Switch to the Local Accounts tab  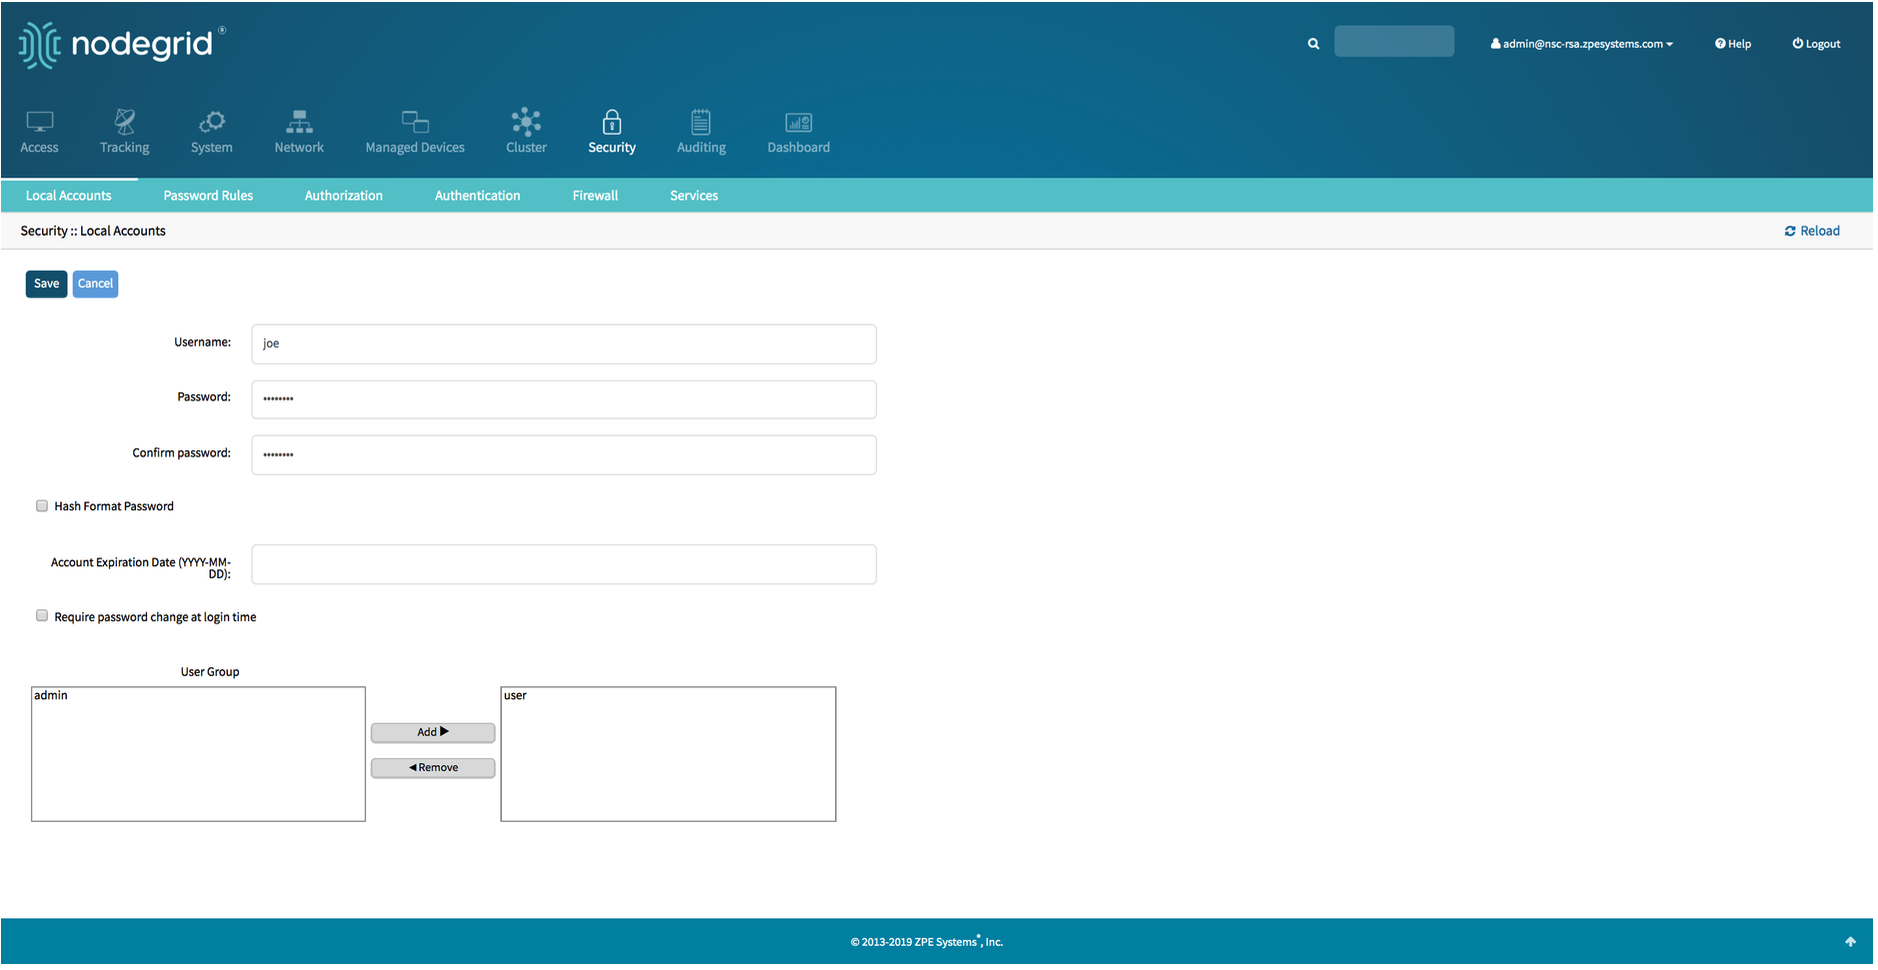click(x=69, y=196)
